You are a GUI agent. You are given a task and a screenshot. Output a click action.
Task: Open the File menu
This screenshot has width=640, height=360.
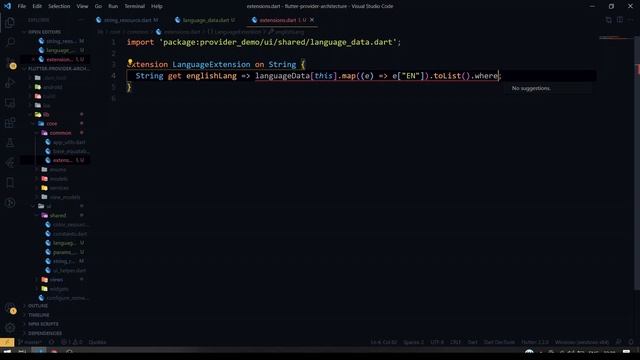pos(22,6)
